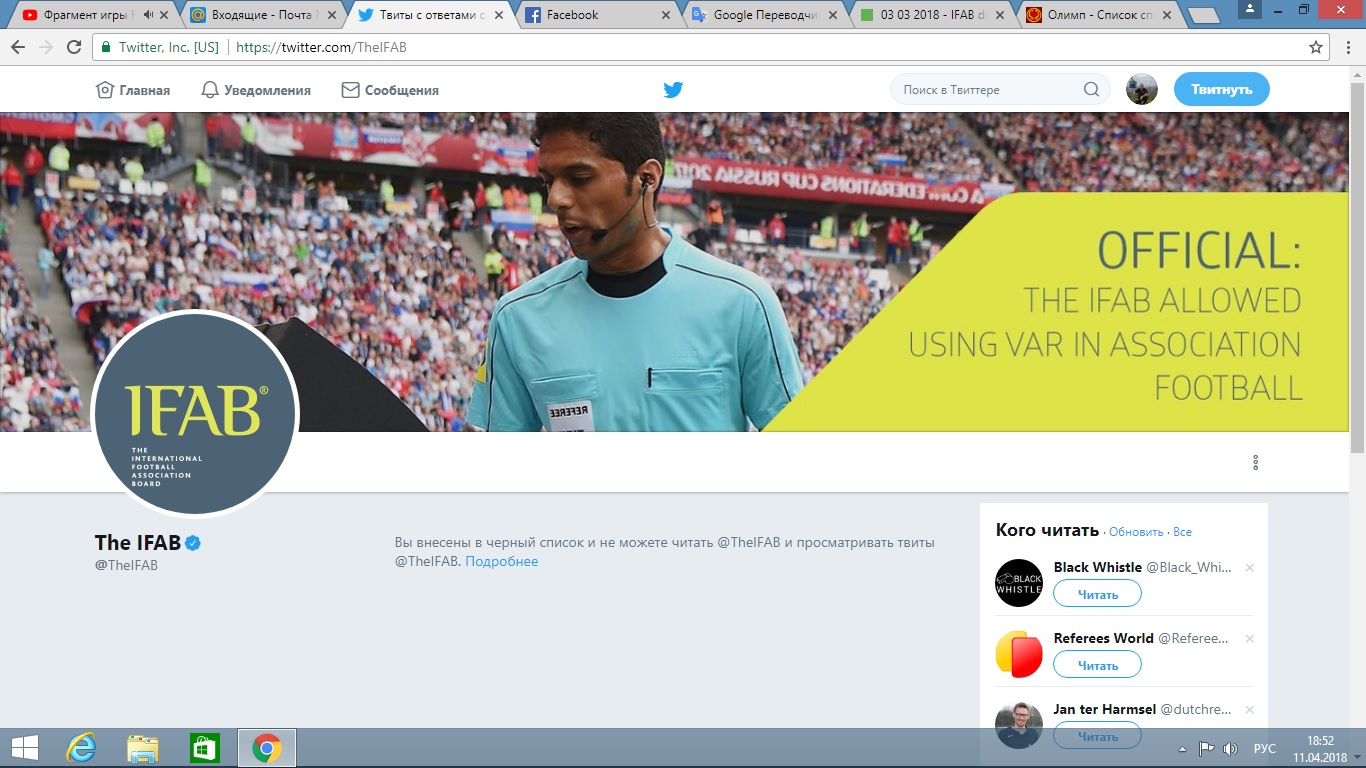
Task: Bookmark this page with the star icon
Action: coord(1316,47)
